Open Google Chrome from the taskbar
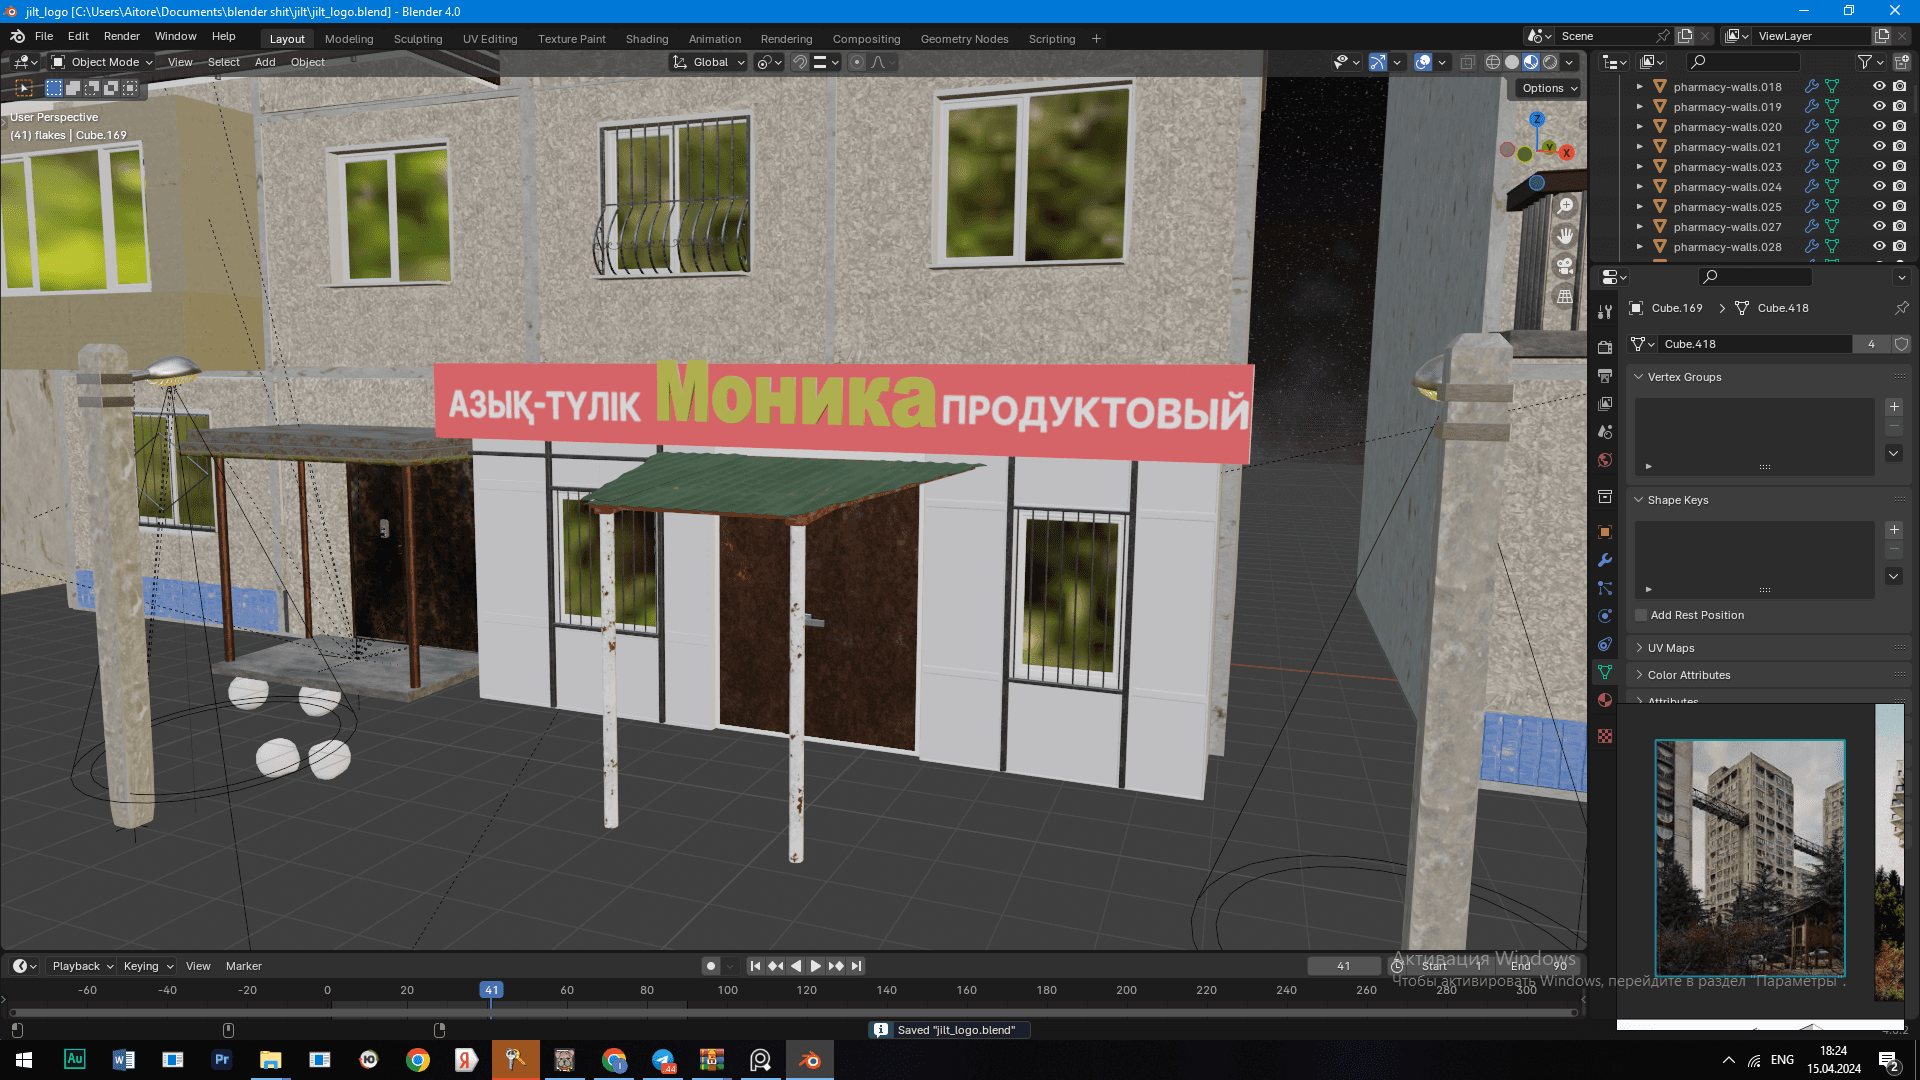1920x1080 pixels. (418, 1060)
